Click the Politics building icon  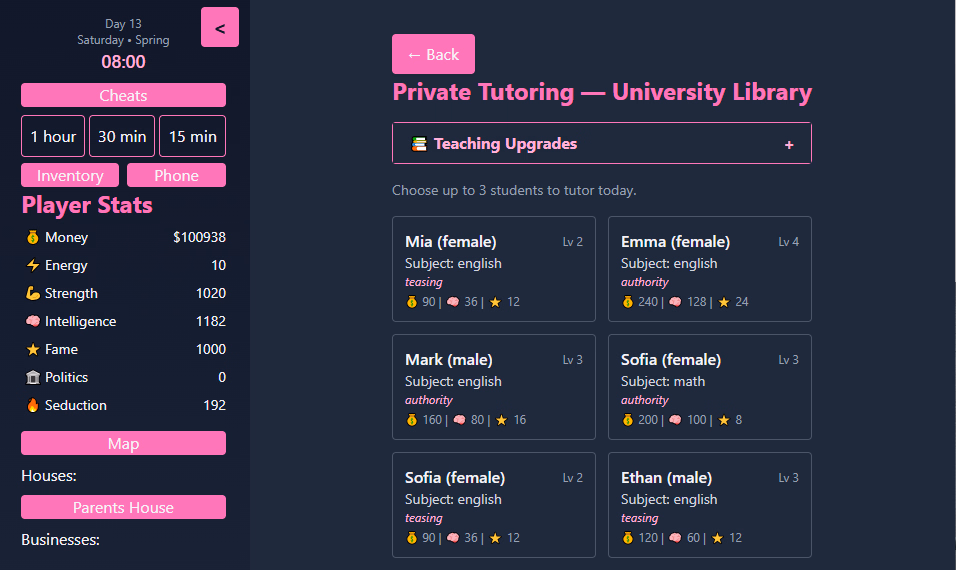33,378
